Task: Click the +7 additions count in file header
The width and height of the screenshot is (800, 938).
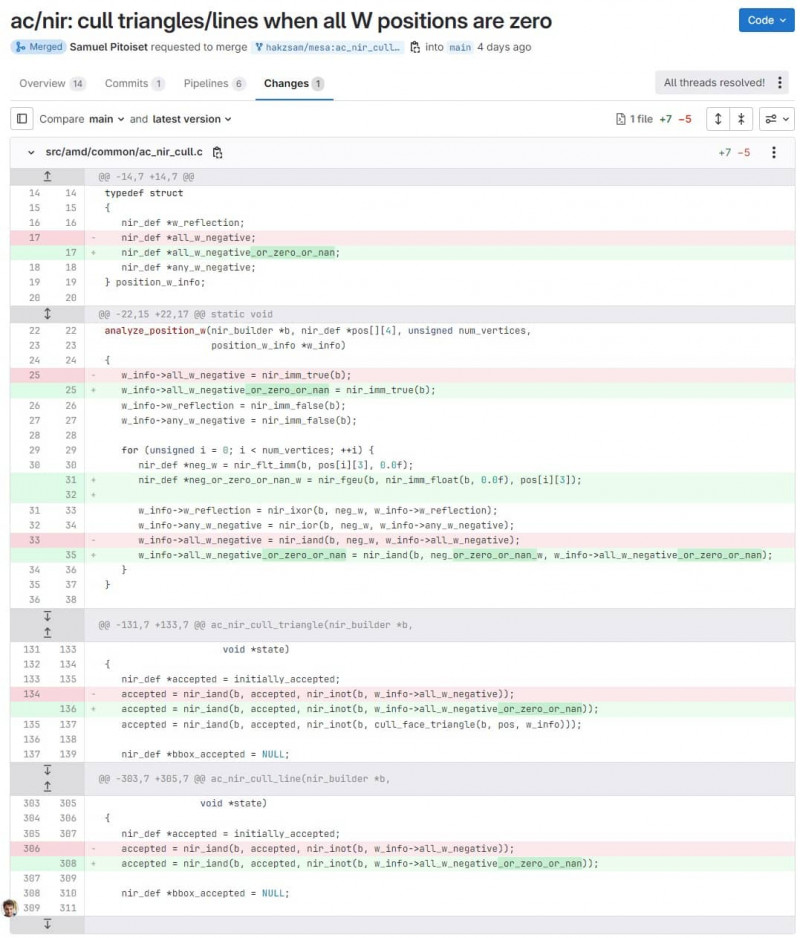Action: (x=725, y=153)
